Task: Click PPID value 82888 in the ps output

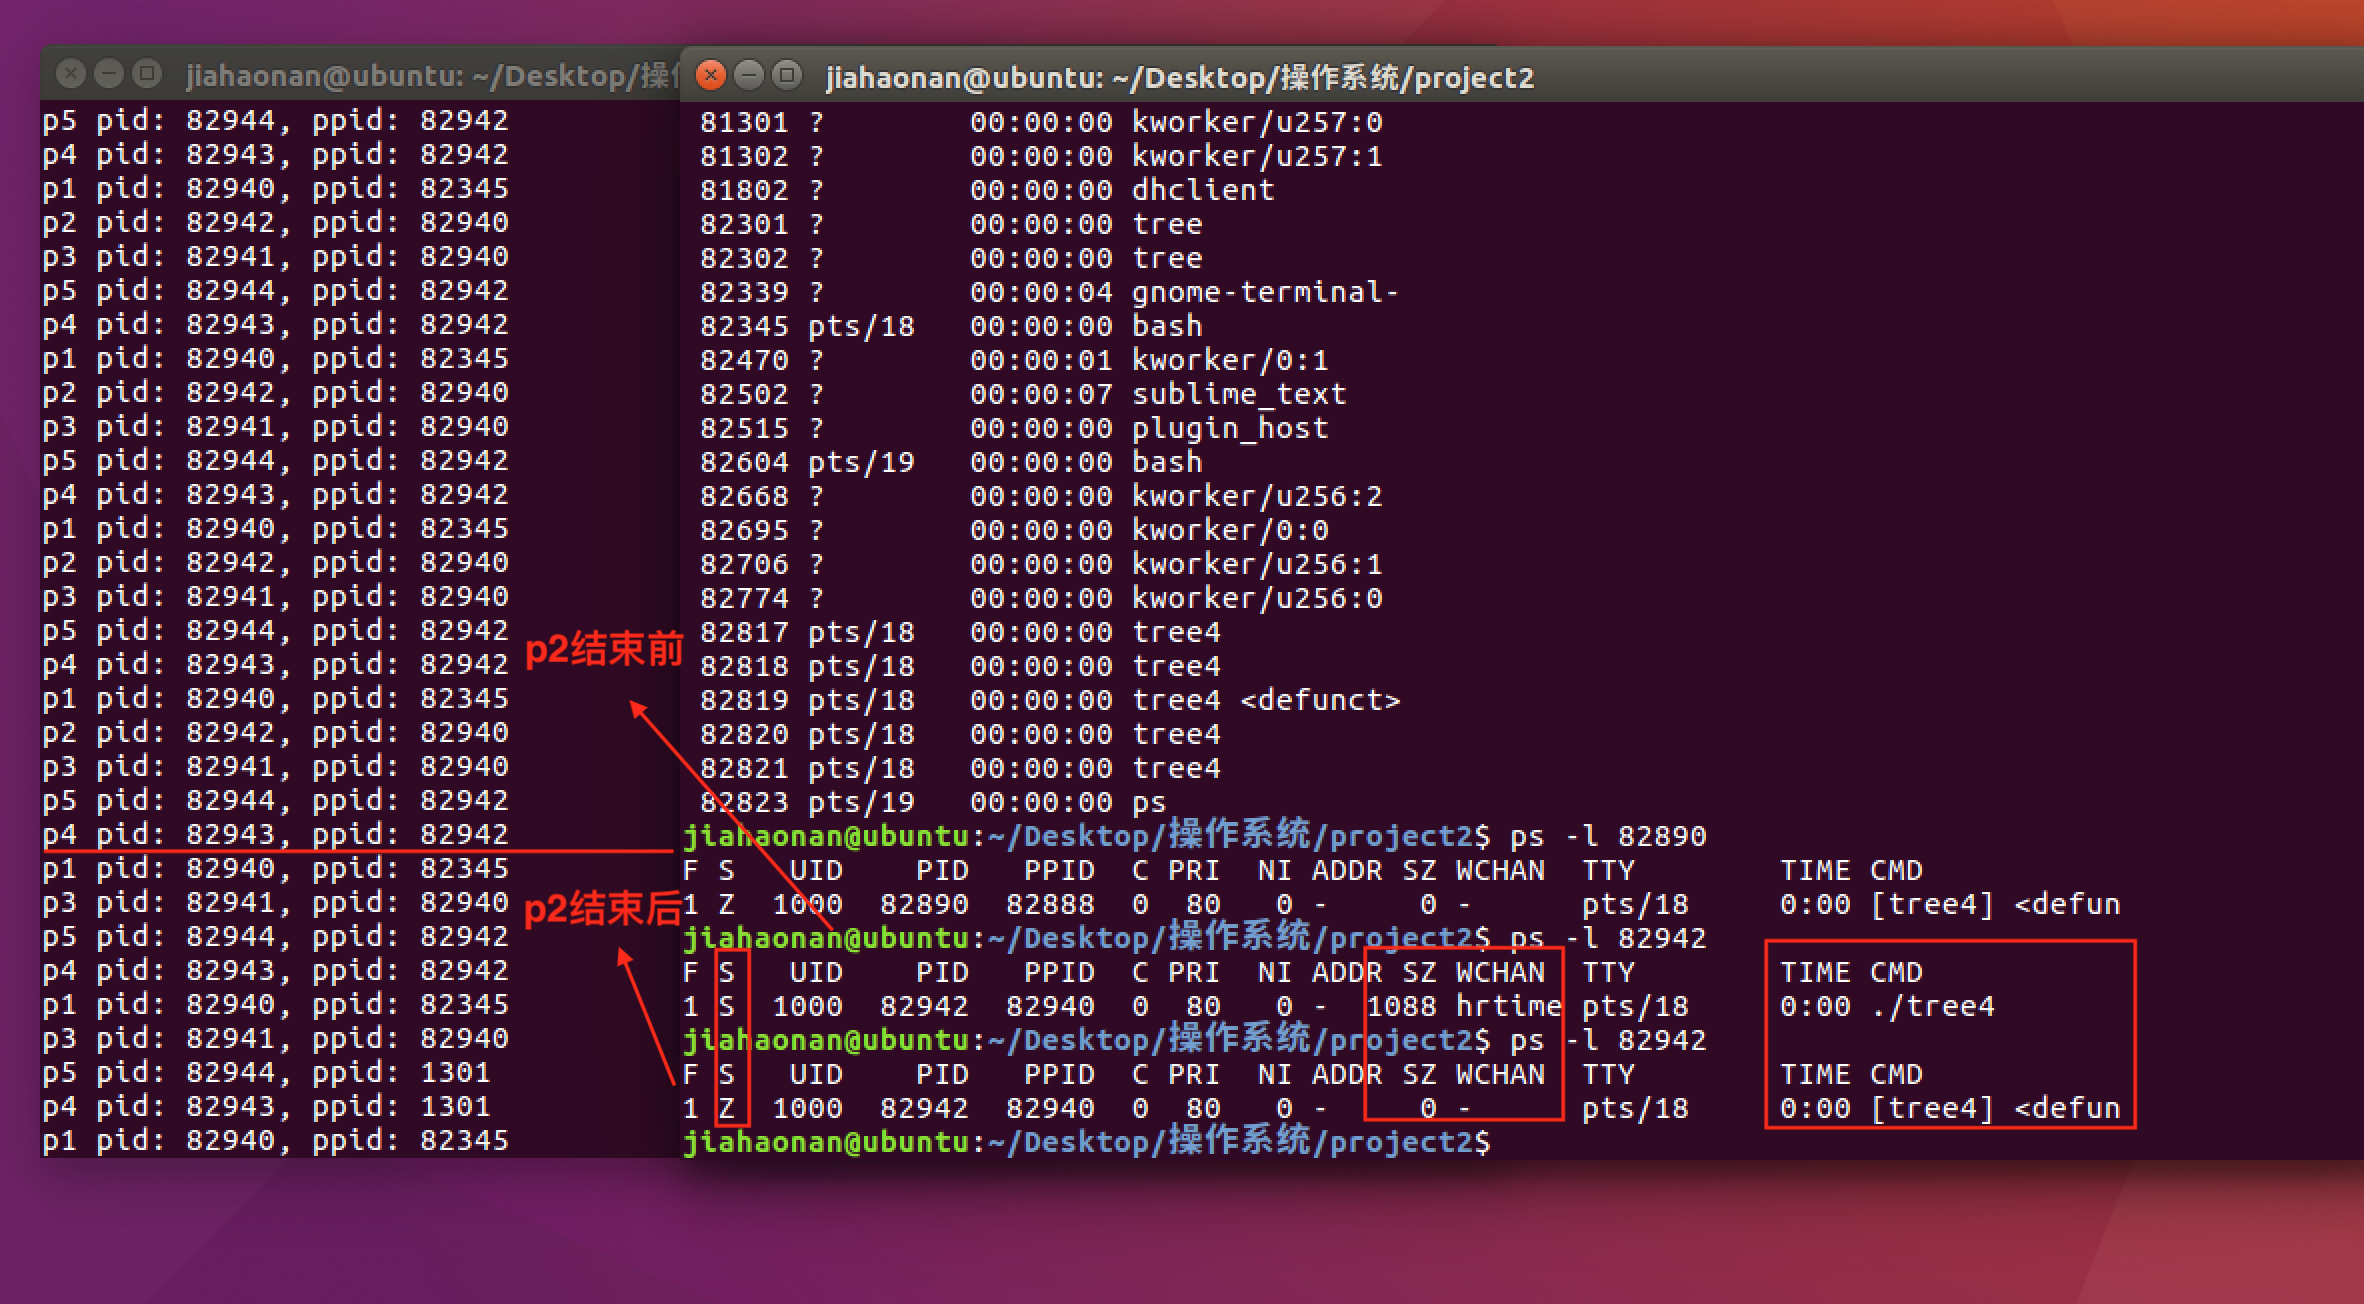Action: point(1050,904)
